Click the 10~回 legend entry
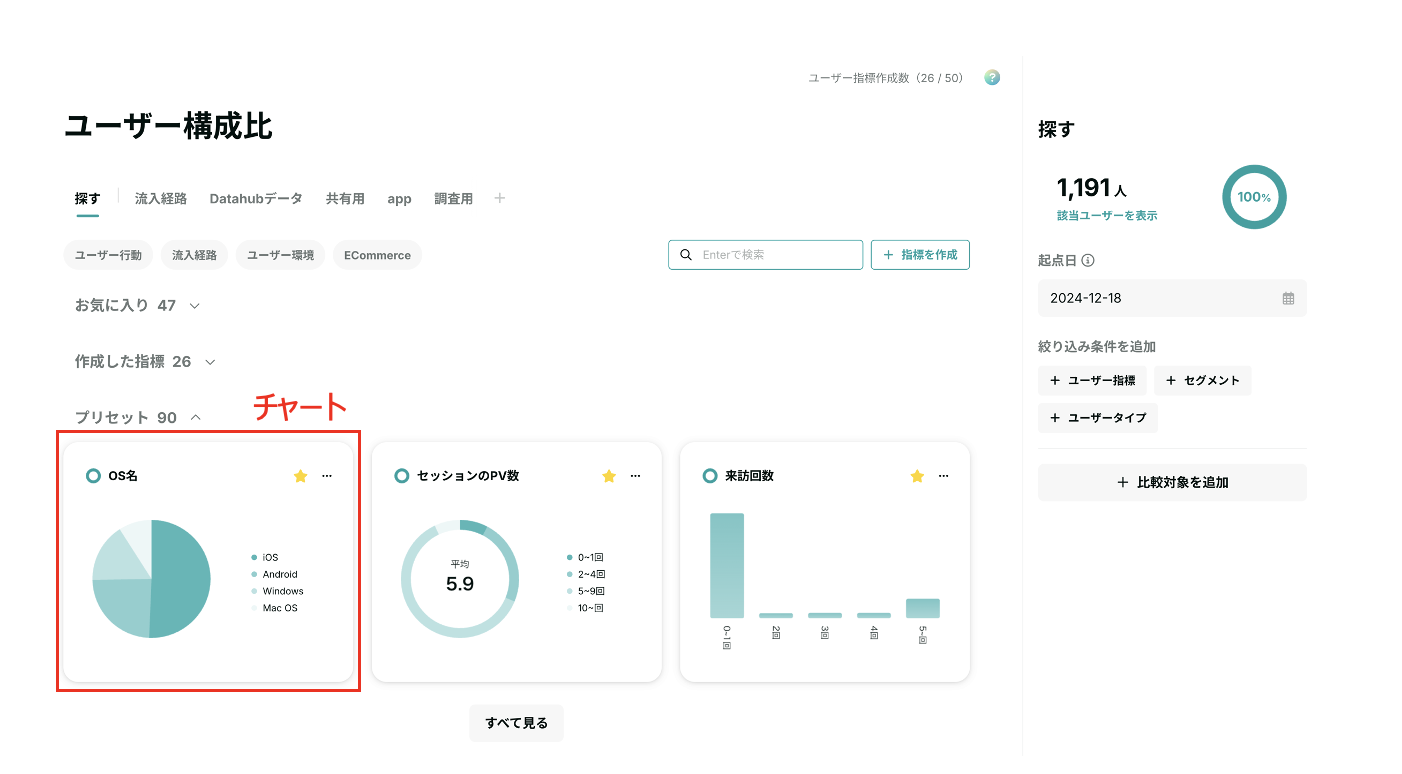This screenshot has height=774, width=1402. tap(585, 608)
